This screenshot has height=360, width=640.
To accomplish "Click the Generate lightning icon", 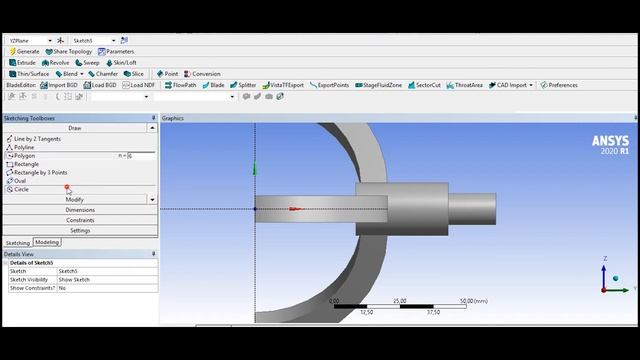I will [x=13, y=51].
